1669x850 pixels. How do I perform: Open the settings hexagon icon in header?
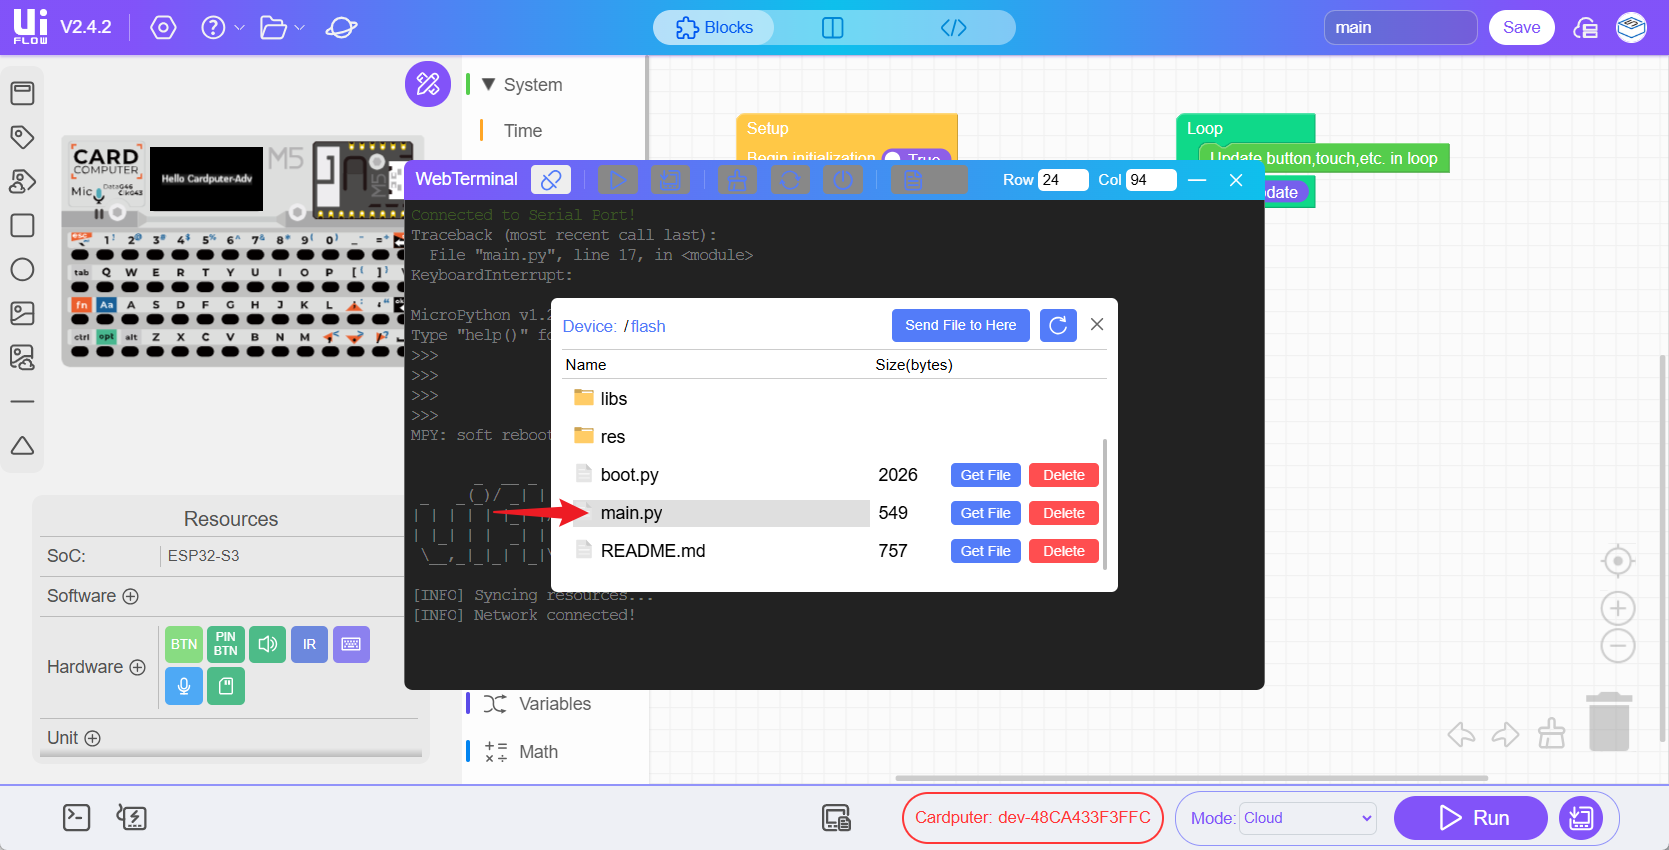click(x=163, y=27)
